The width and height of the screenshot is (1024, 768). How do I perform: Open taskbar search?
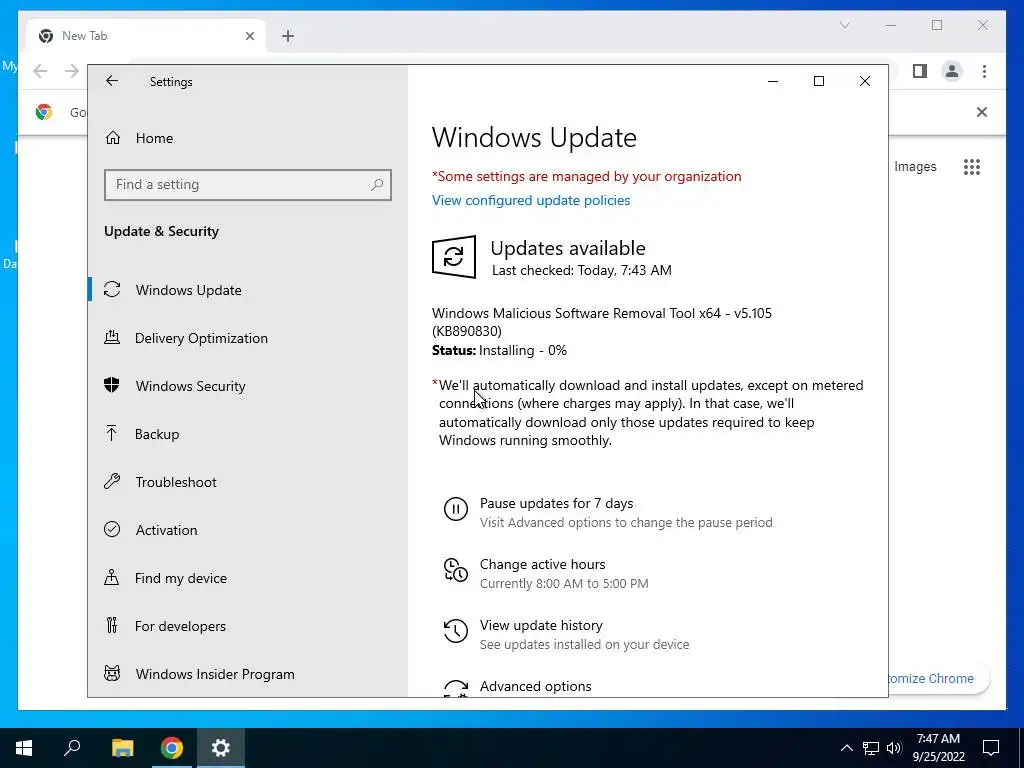tap(72, 748)
